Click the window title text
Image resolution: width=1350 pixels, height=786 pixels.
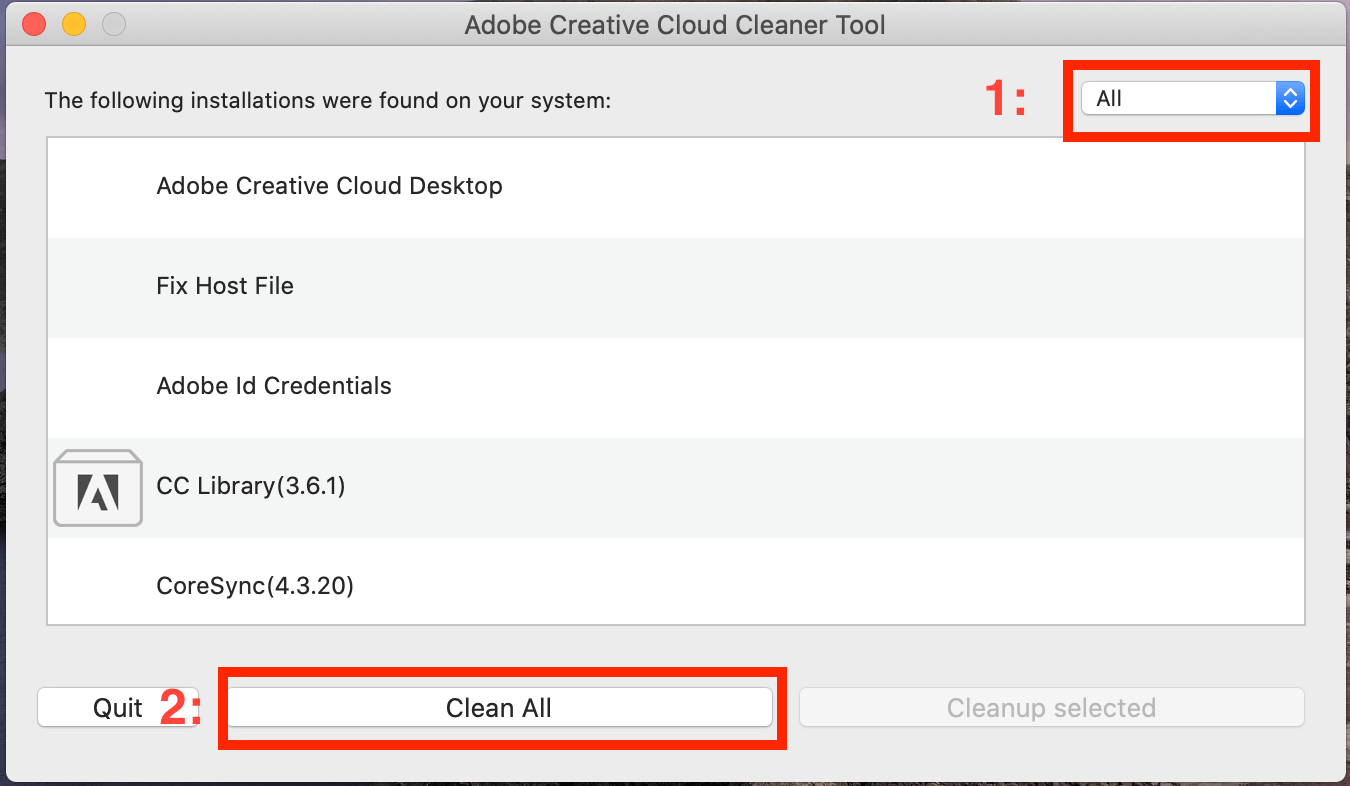tap(675, 24)
